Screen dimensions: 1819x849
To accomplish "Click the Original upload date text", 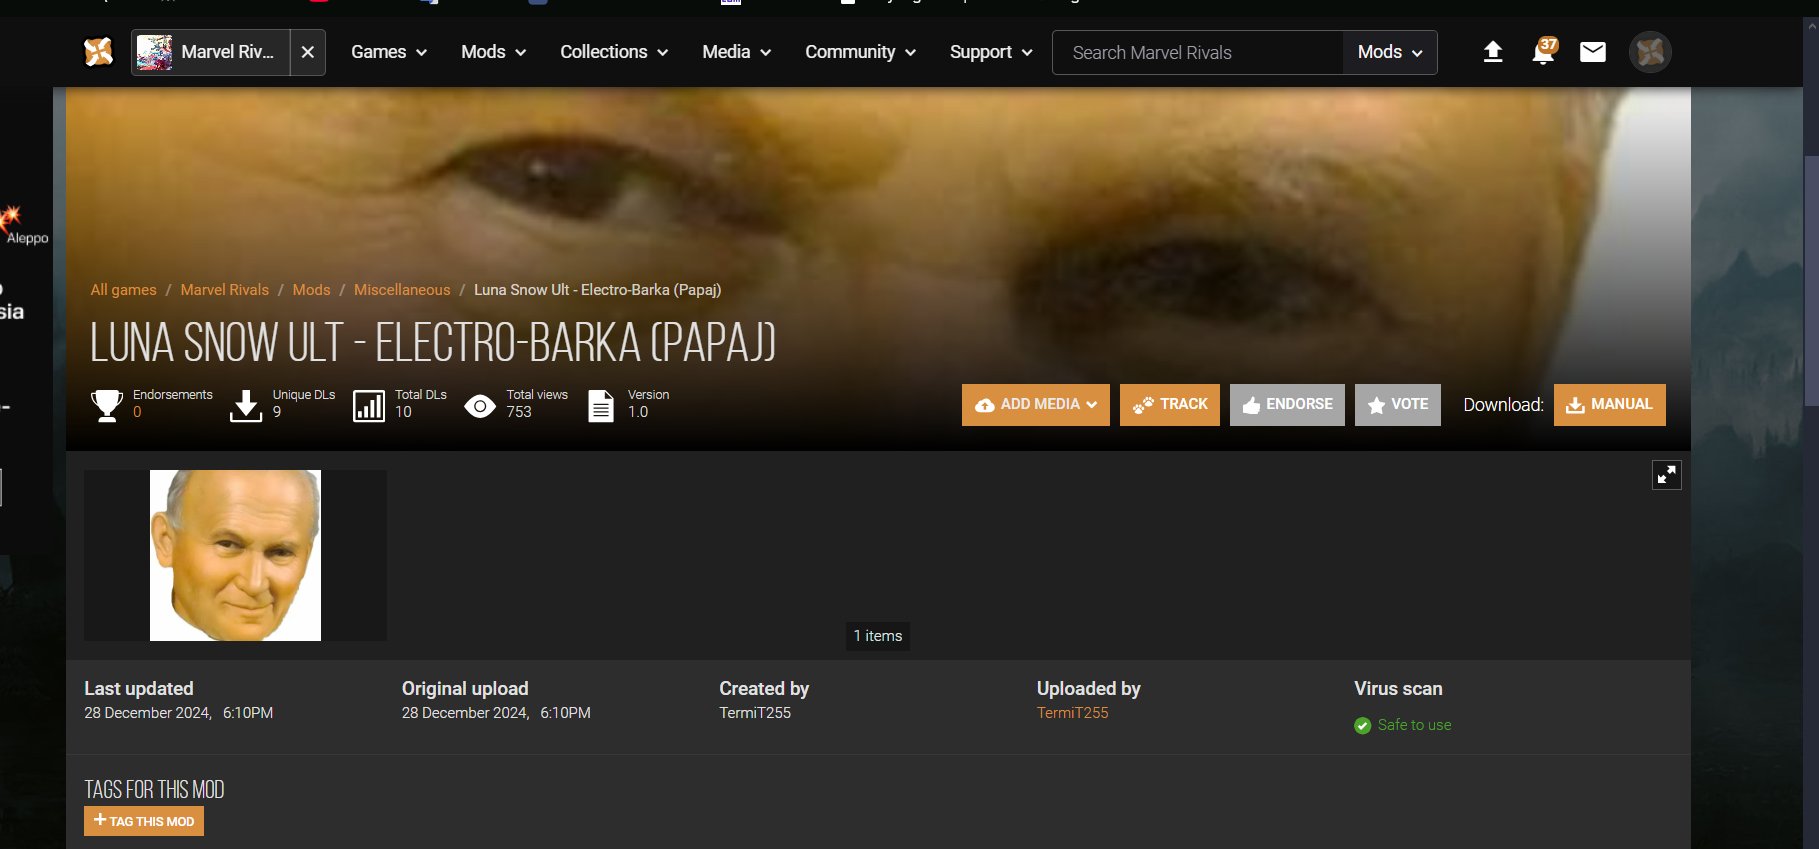I will click(x=496, y=712).
